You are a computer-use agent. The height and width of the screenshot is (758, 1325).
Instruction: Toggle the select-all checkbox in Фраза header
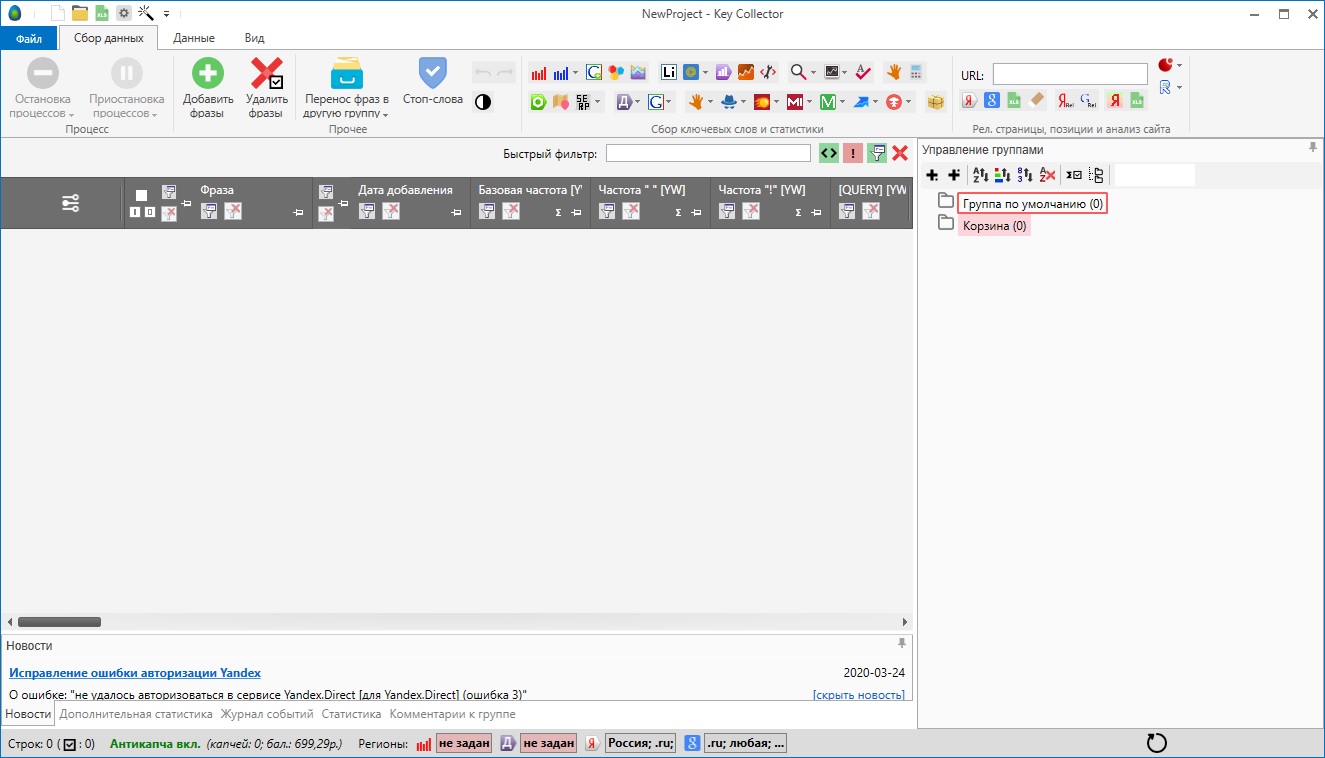pyautogui.click(x=141, y=195)
